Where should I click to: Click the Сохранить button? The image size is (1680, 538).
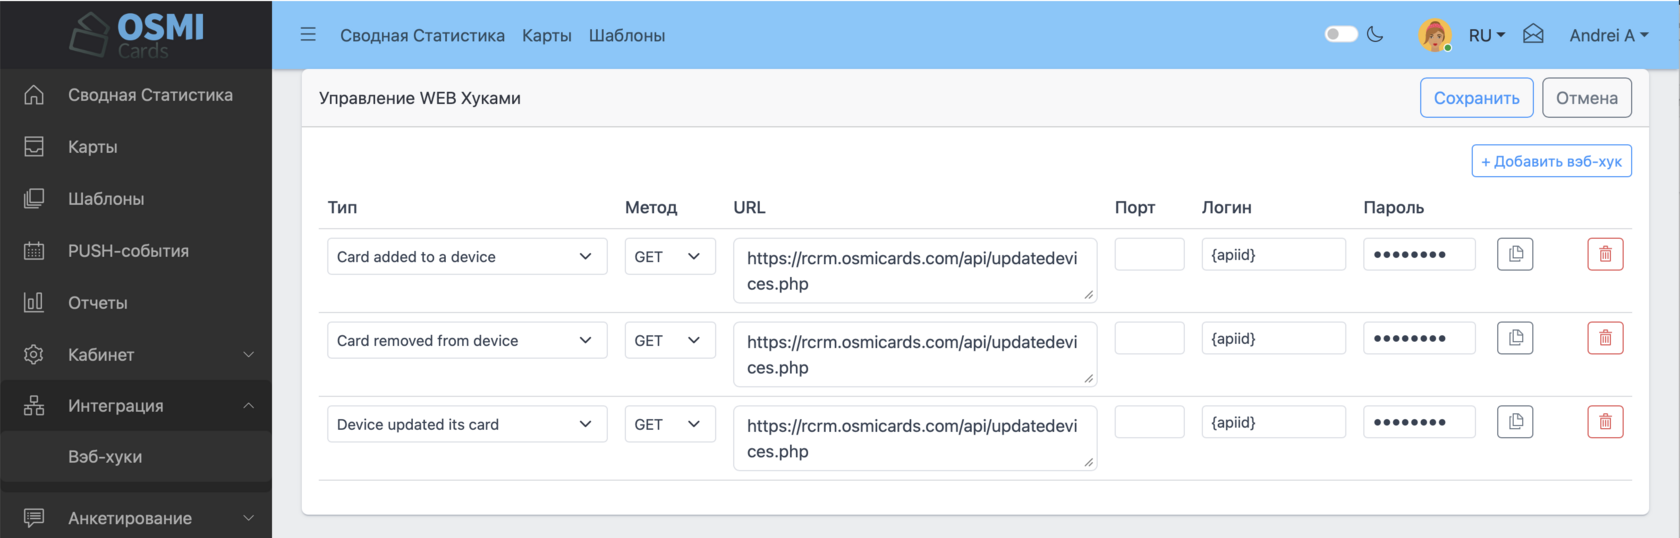(x=1476, y=98)
